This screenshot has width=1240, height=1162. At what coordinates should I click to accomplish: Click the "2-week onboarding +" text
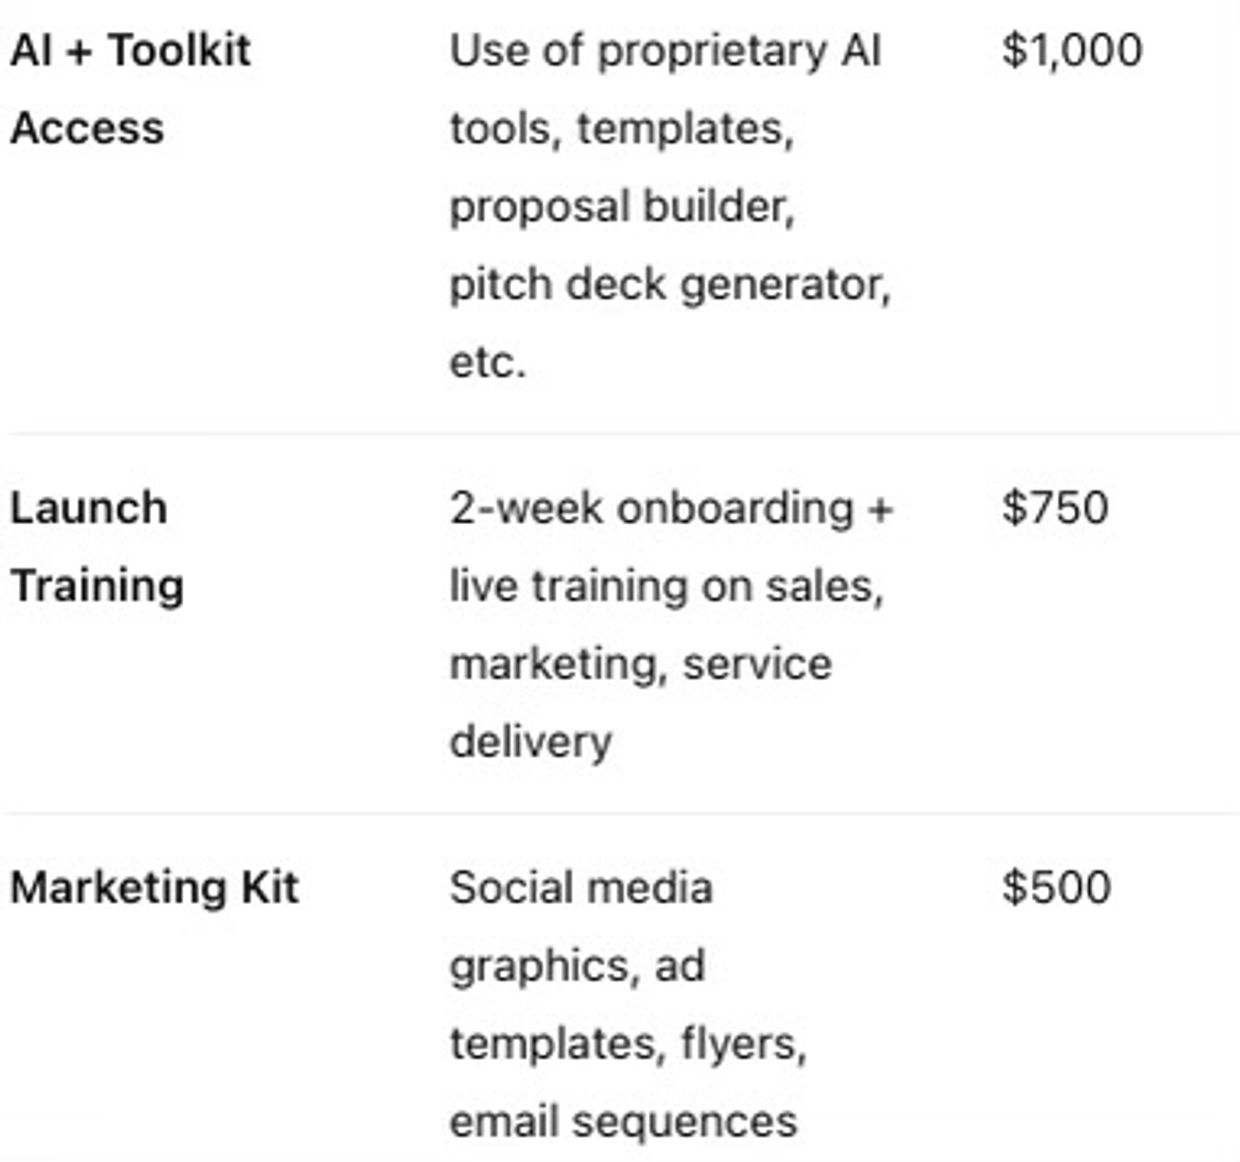670,508
